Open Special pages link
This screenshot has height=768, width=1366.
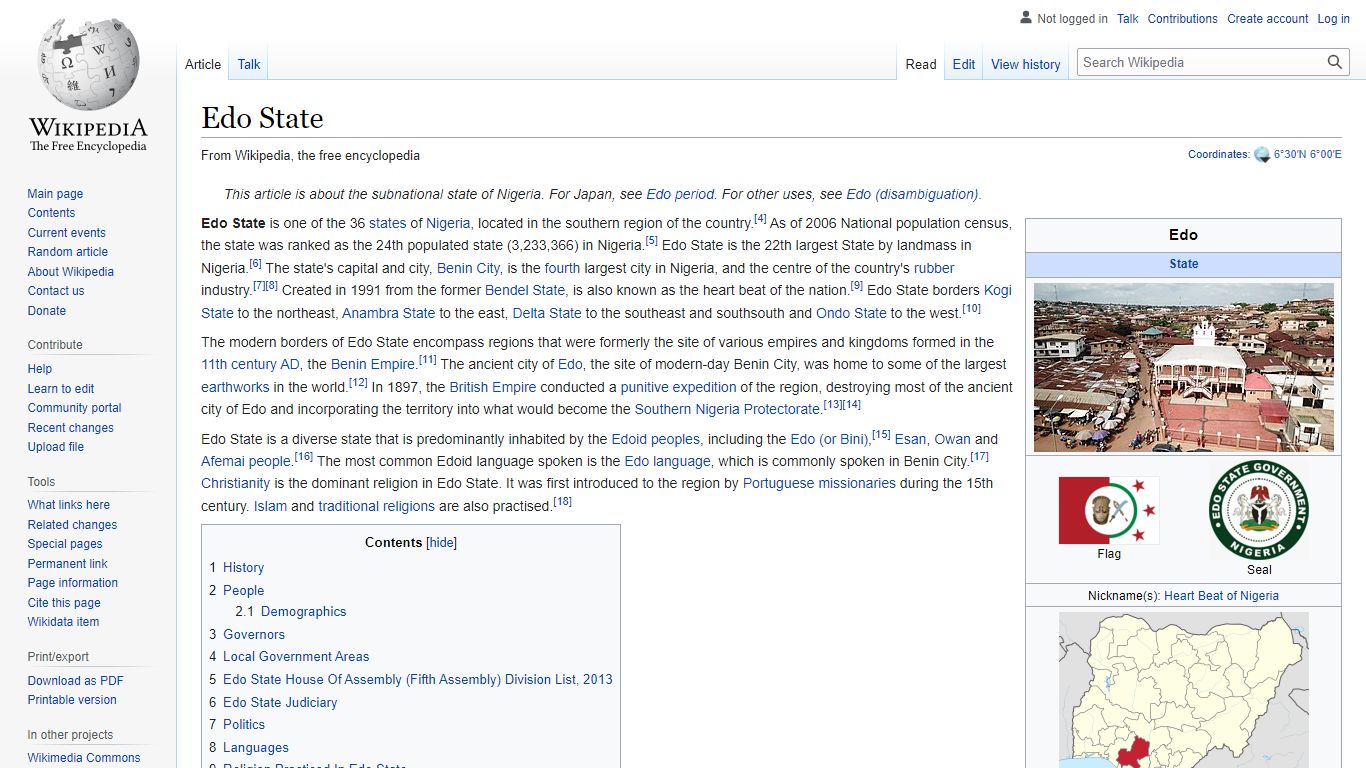pyautogui.click(x=65, y=544)
